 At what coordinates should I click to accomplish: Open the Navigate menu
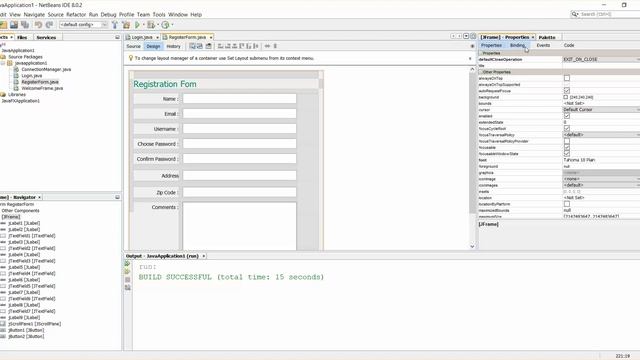[x=34, y=14]
